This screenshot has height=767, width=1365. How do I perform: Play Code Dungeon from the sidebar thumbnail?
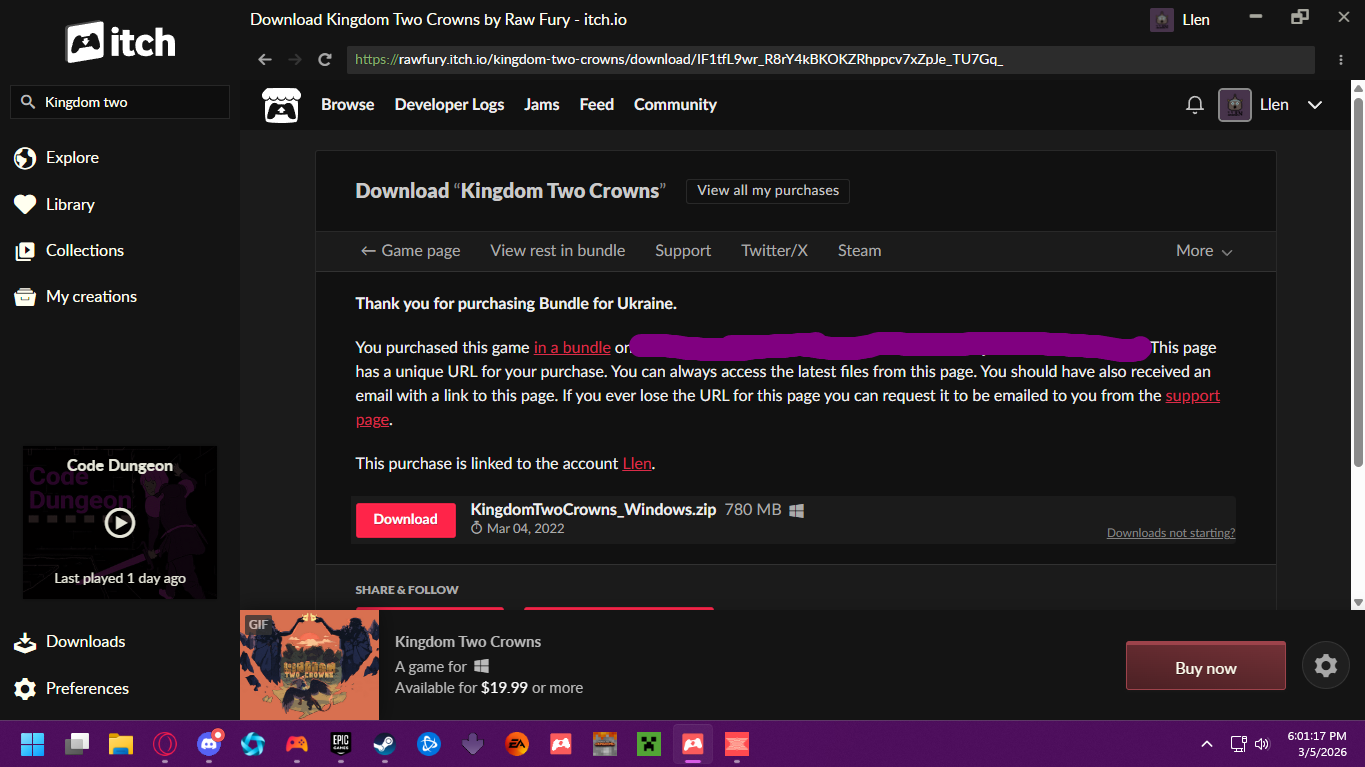click(120, 522)
